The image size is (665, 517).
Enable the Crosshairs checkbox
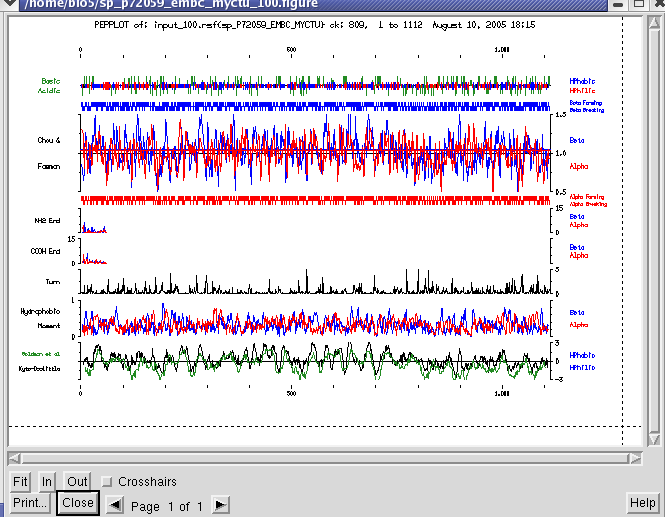coord(108,482)
